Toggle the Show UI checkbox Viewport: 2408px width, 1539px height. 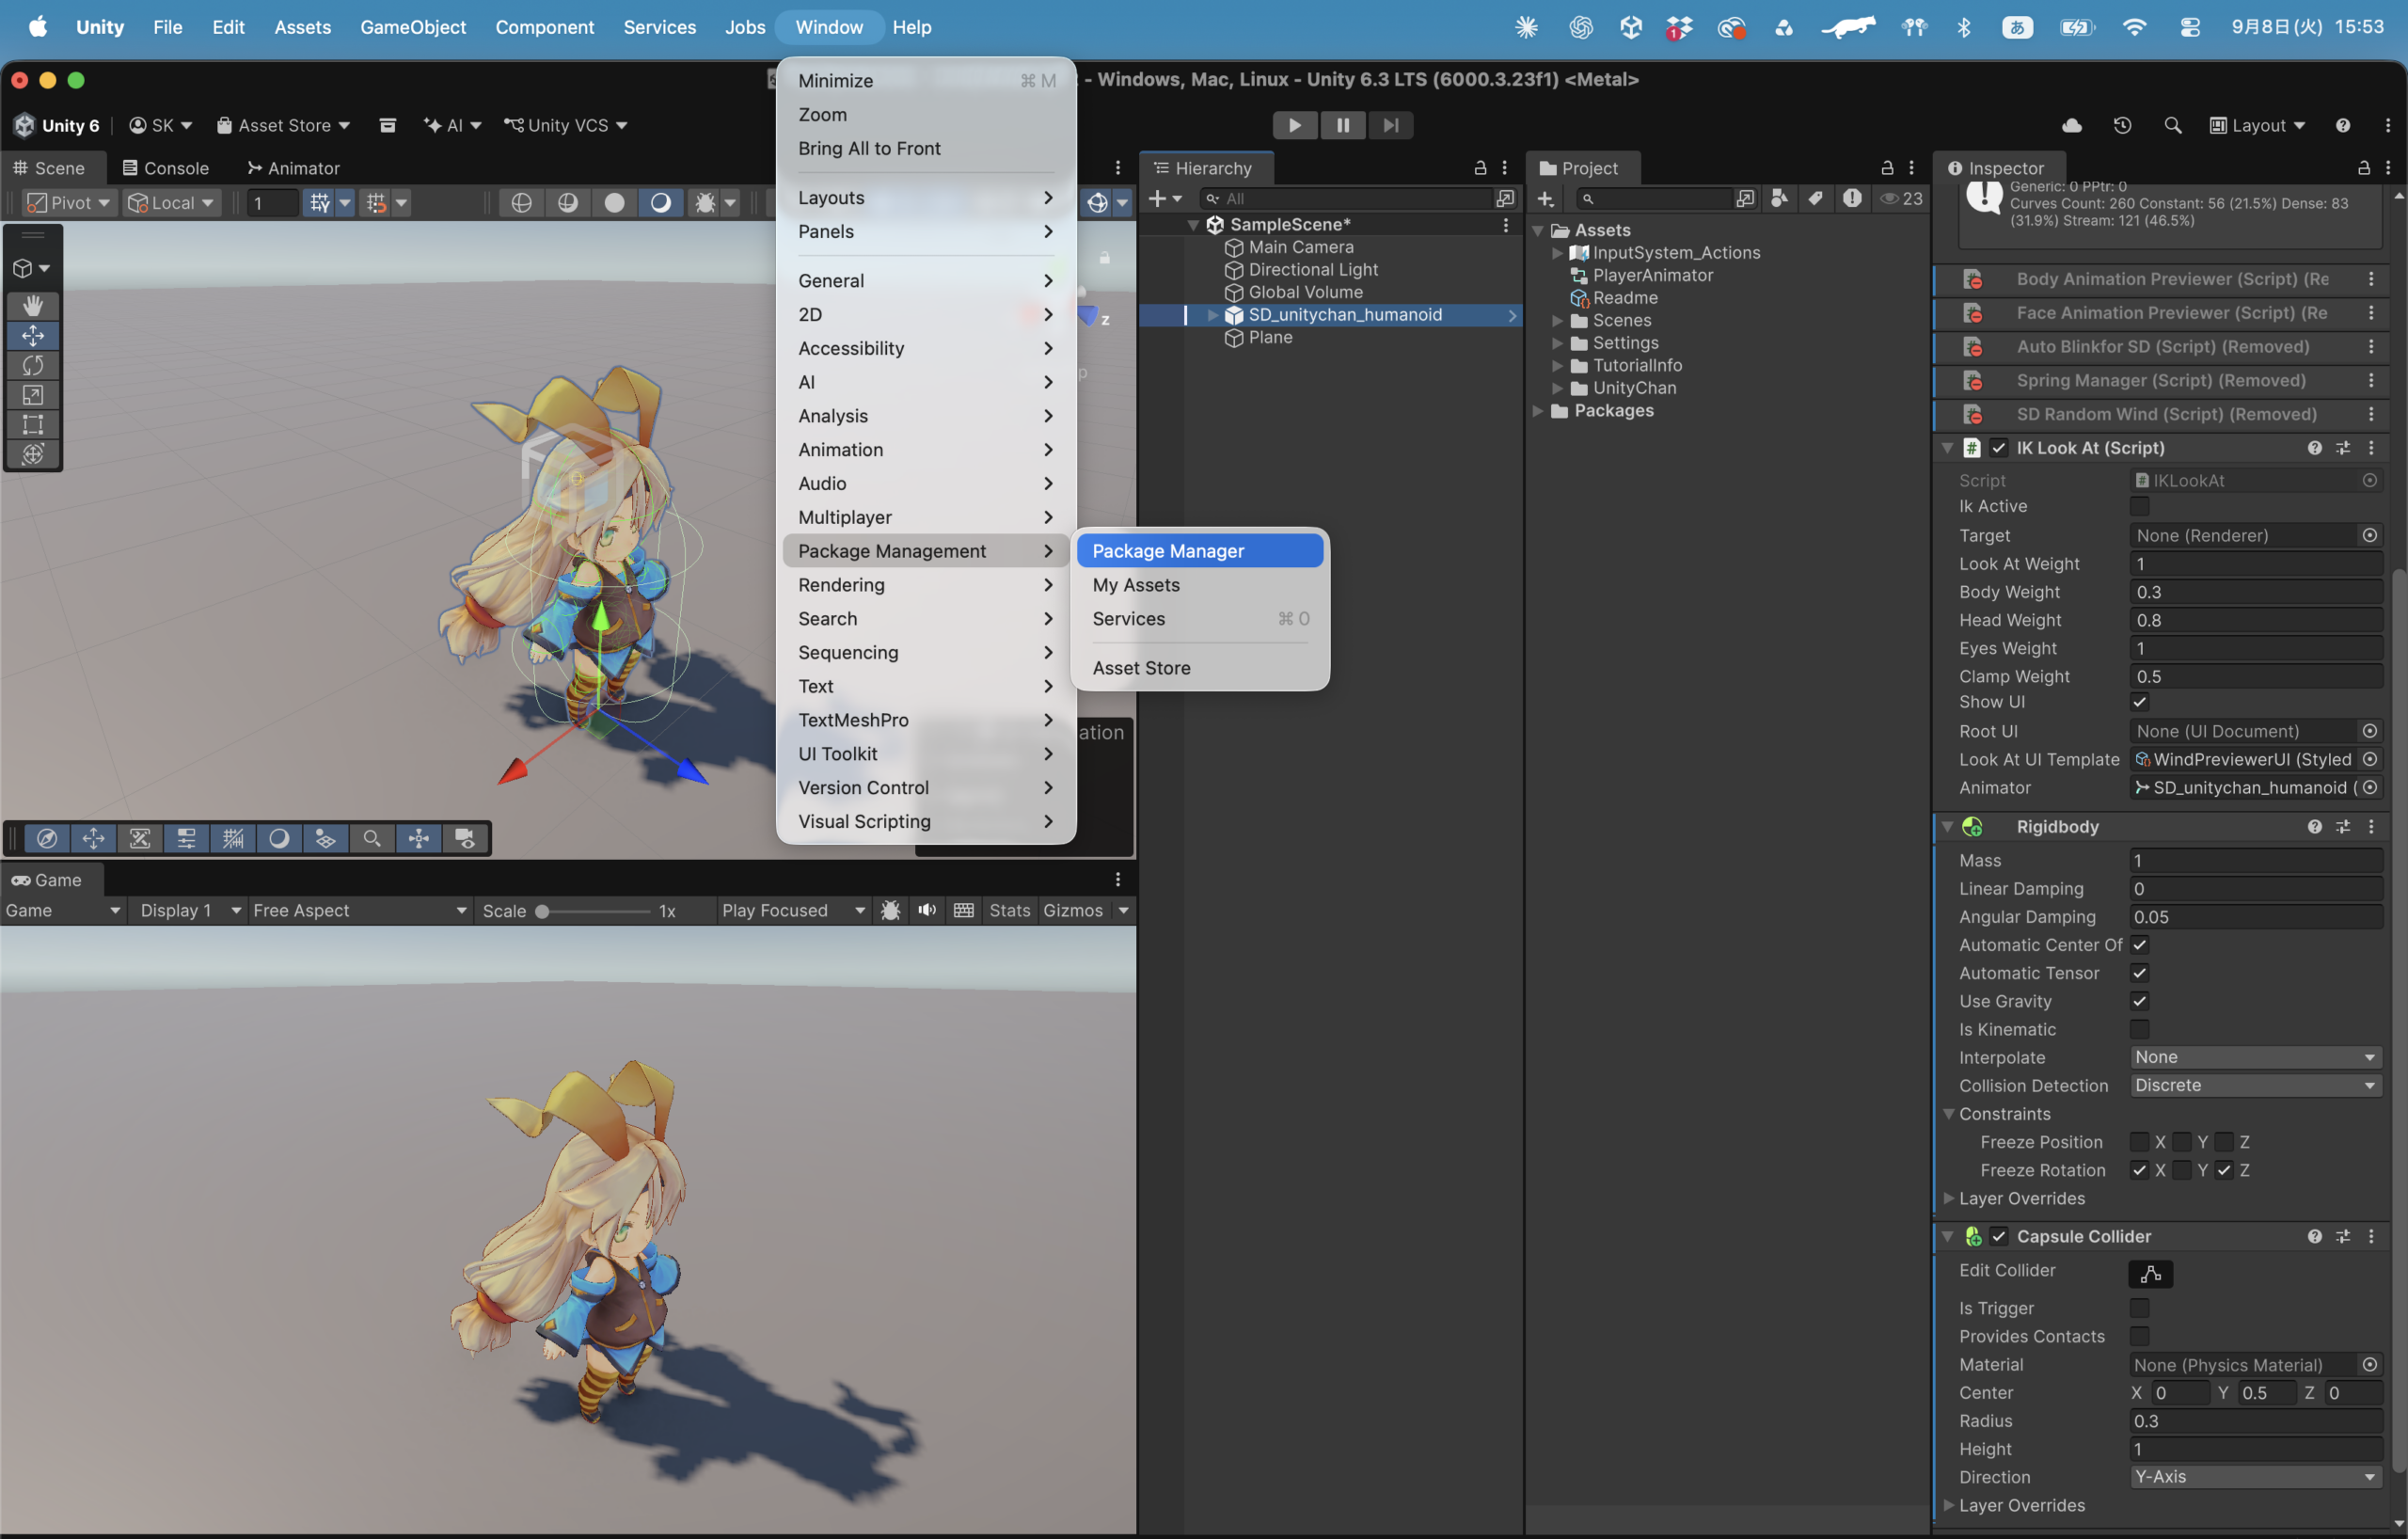pyautogui.click(x=2139, y=702)
